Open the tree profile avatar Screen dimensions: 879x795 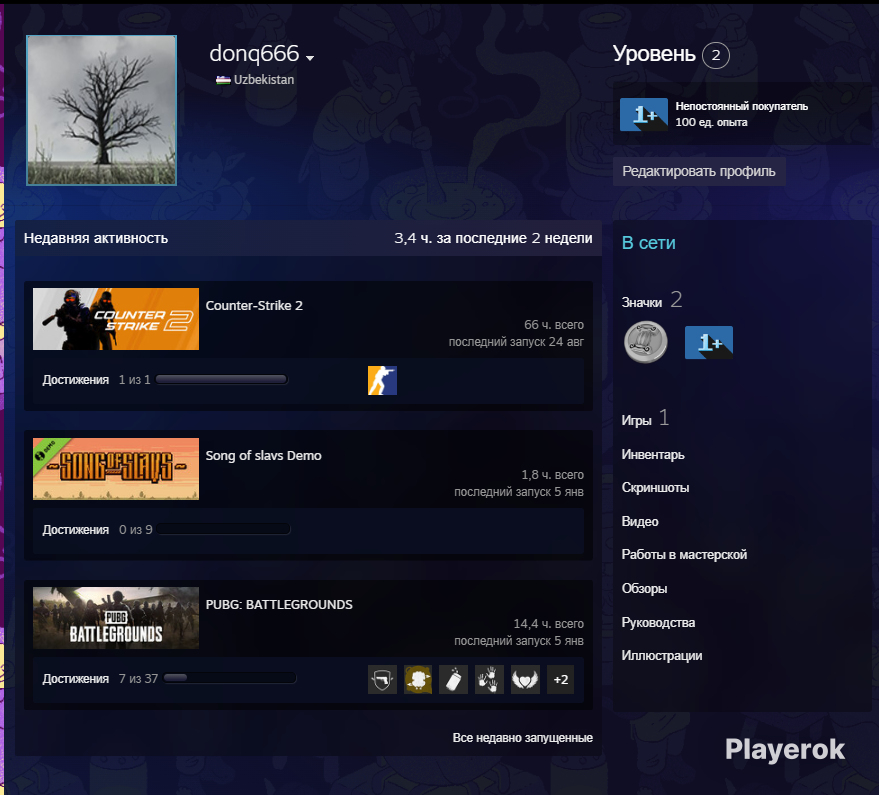[x=101, y=110]
